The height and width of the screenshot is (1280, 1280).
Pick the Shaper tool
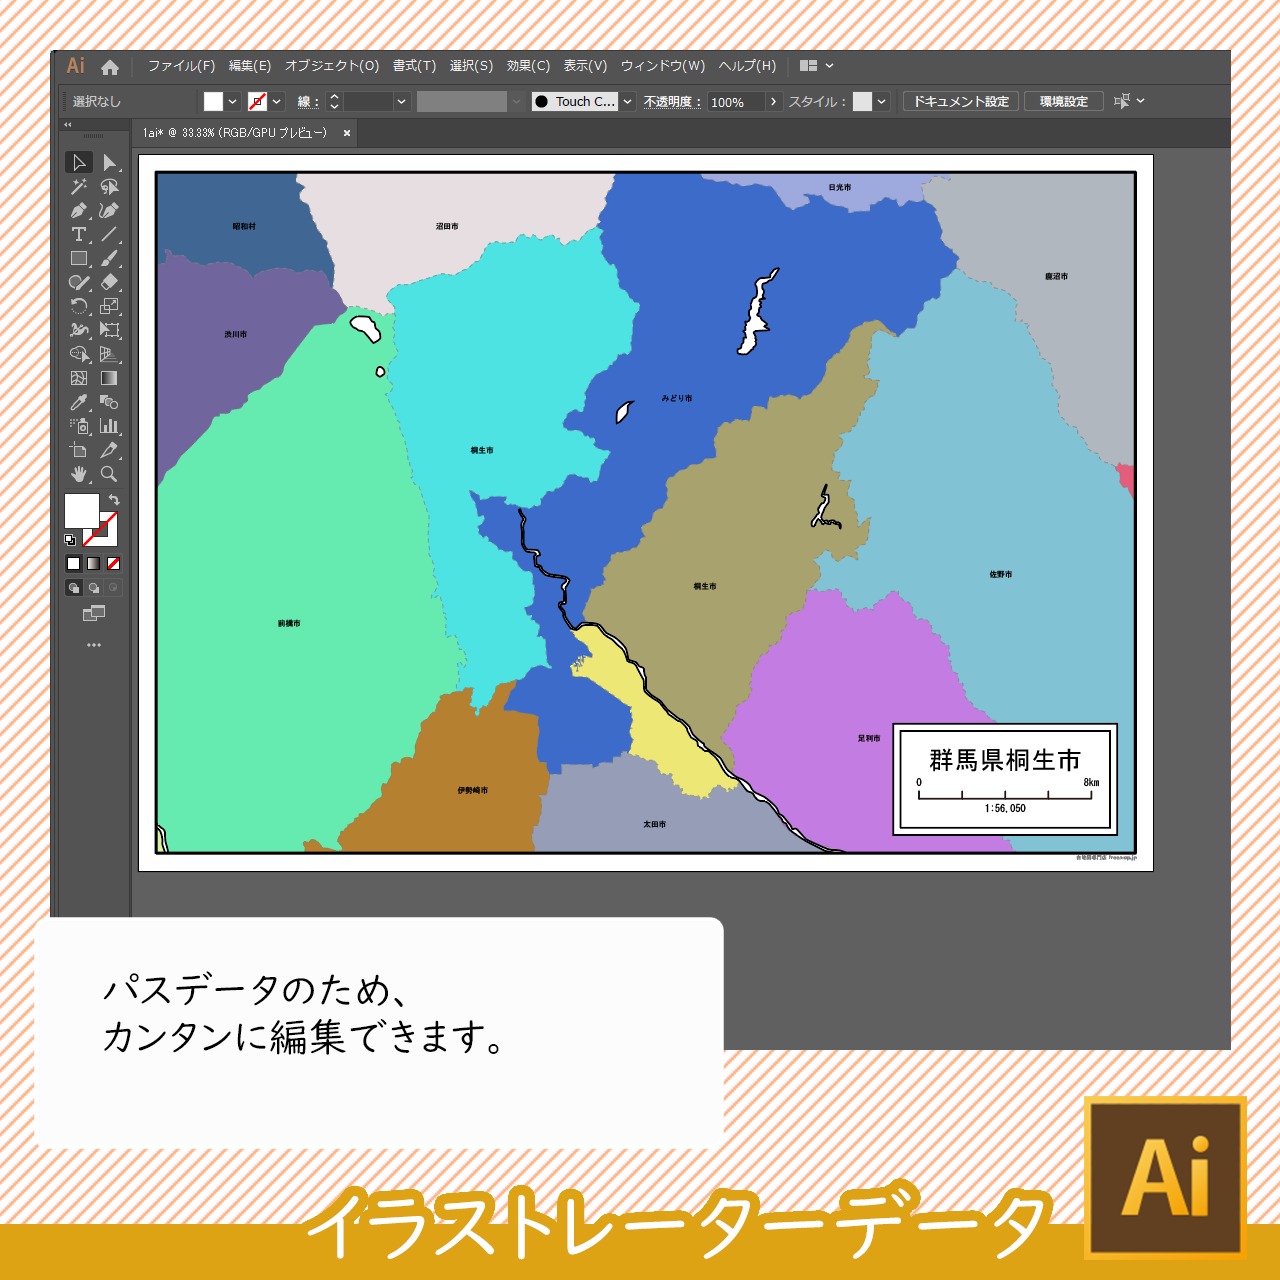coord(79,282)
